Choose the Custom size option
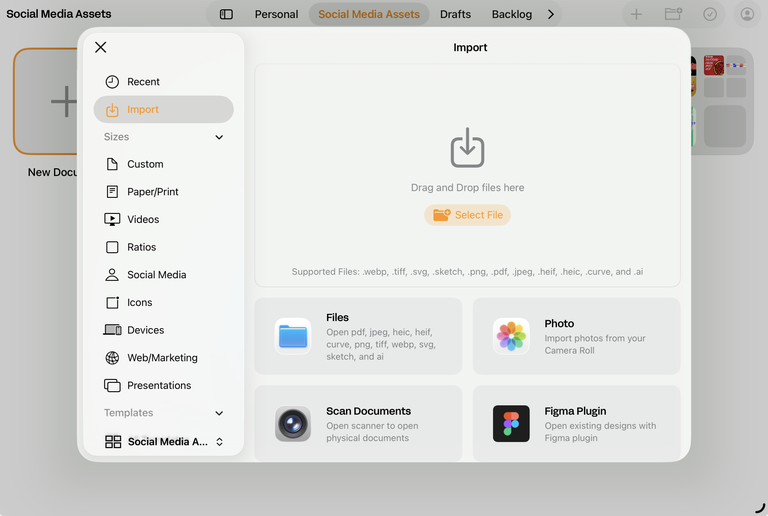Image resolution: width=768 pixels, height=516 pixels. pos(163,164)
